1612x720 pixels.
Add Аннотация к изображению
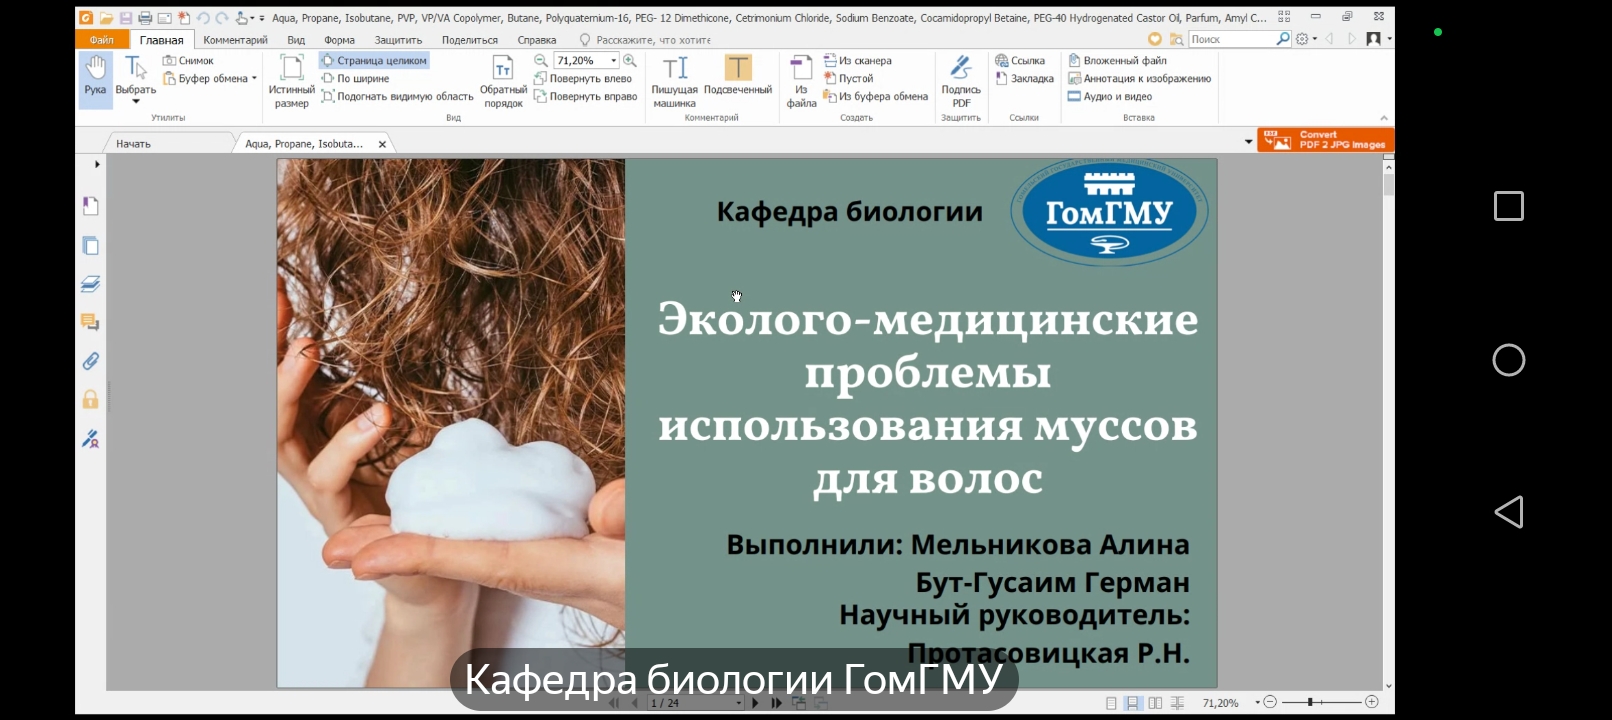pyautogui.click(x=1139, y=79)
